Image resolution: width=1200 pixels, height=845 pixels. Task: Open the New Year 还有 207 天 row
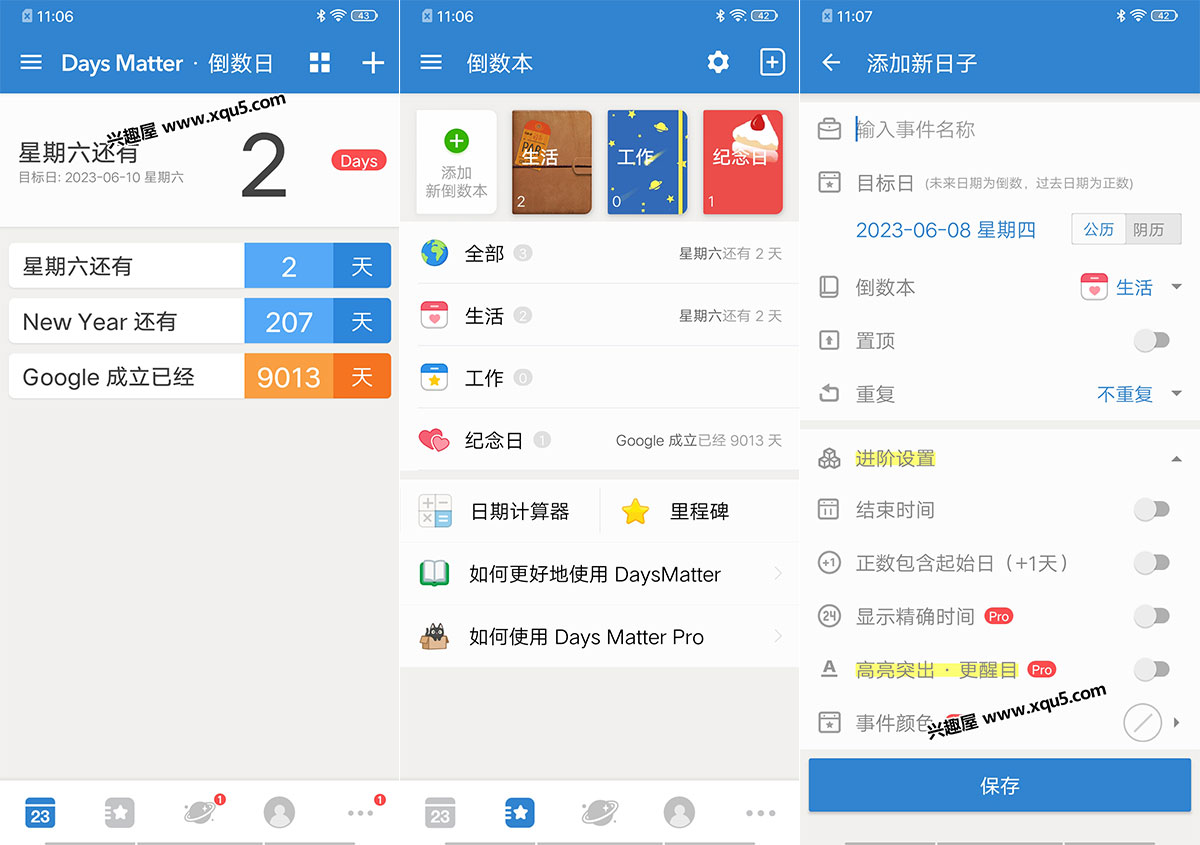(x=200, y=321)
